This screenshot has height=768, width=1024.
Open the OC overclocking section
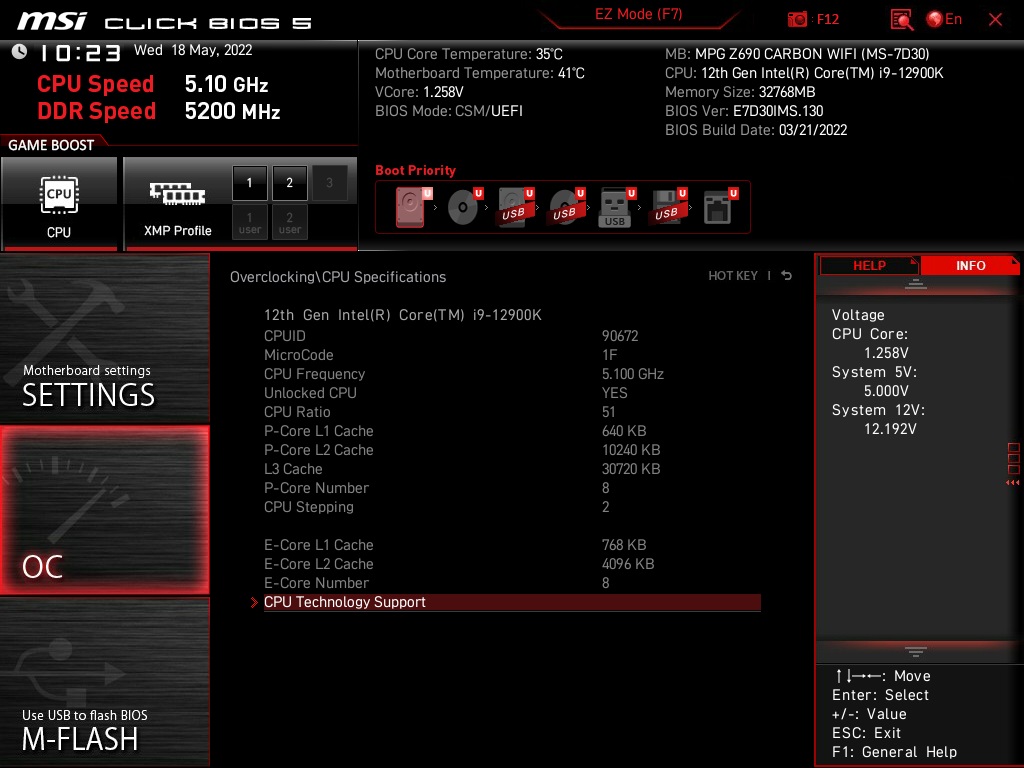pos(104,510)
